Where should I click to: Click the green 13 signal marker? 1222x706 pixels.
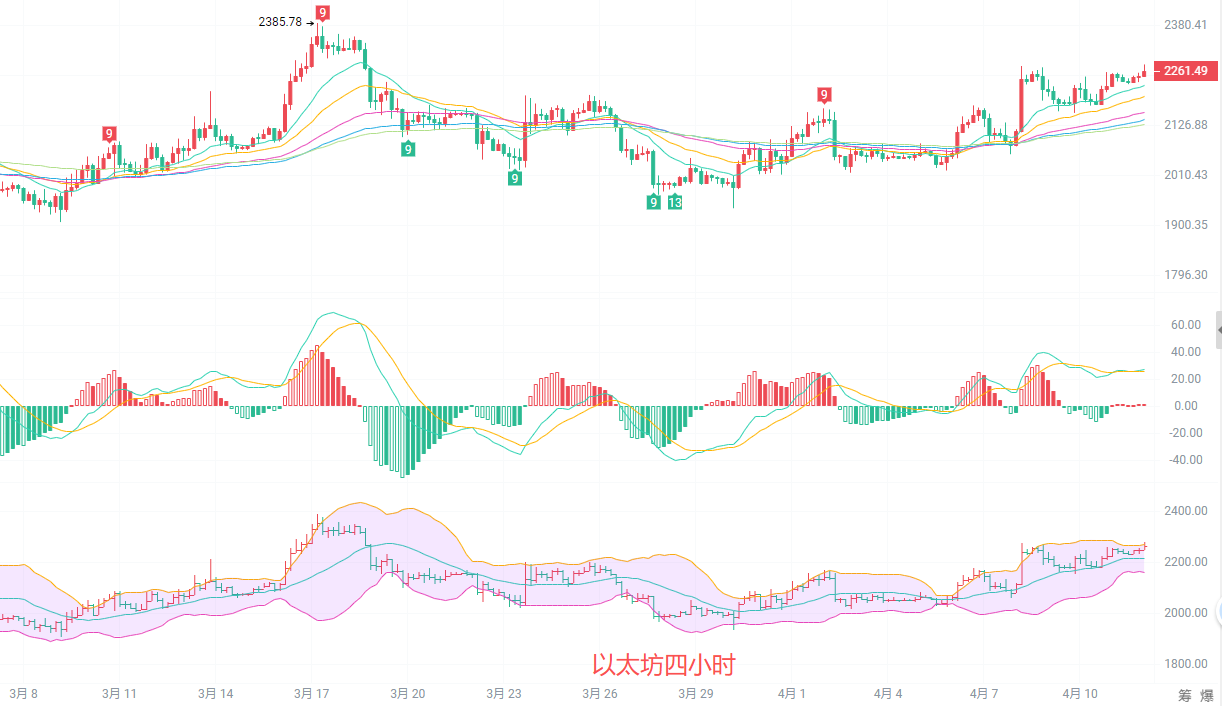(x=675, y=203)
